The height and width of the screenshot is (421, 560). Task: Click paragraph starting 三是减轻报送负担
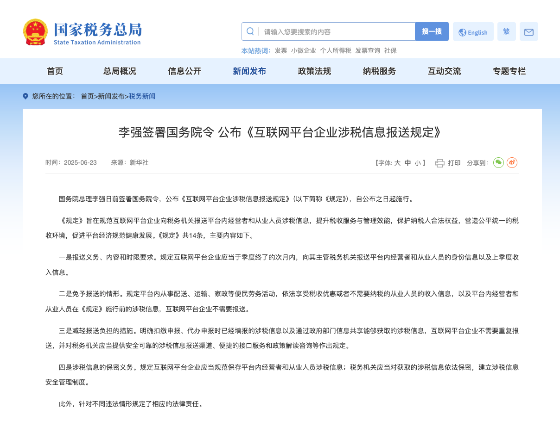coord(282,338)
